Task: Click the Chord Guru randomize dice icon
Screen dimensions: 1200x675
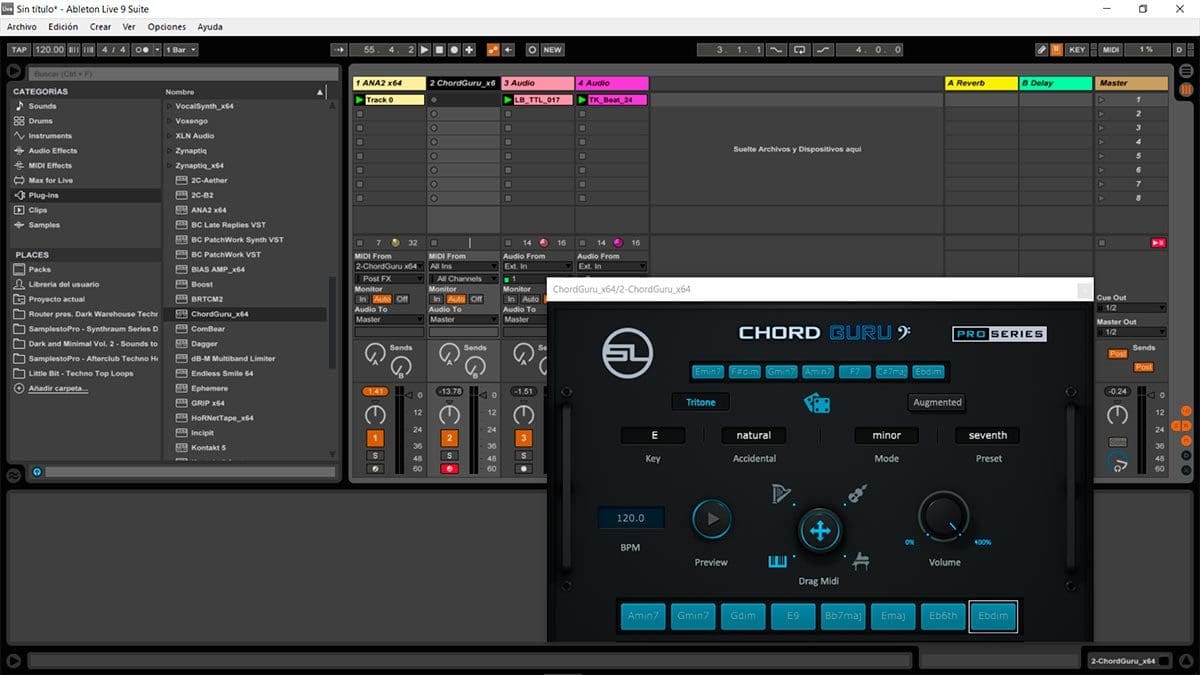Action: (x=818, y=403)
